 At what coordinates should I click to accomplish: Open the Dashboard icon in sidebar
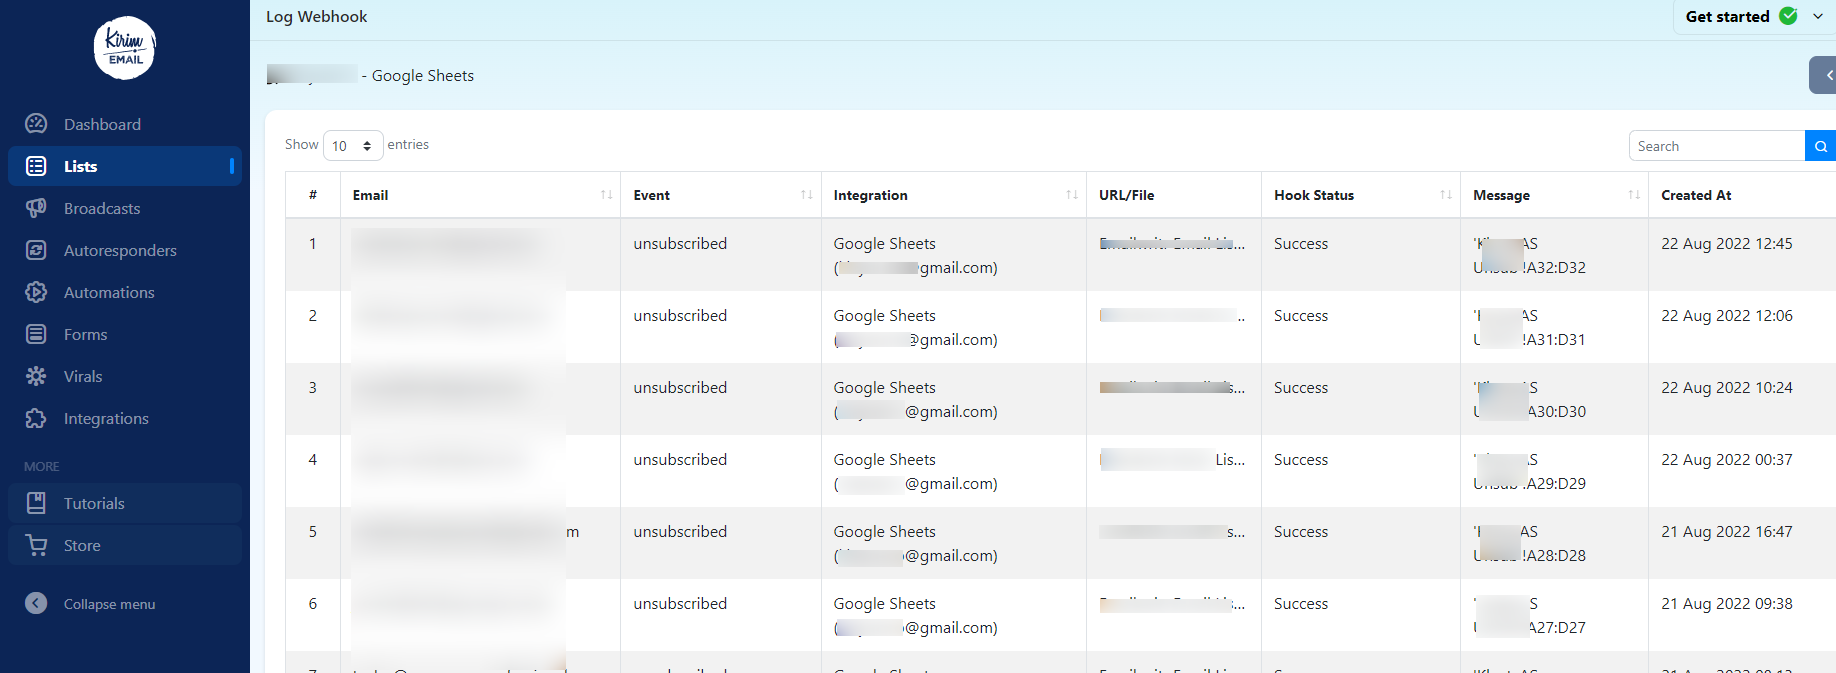coord(36,124)
